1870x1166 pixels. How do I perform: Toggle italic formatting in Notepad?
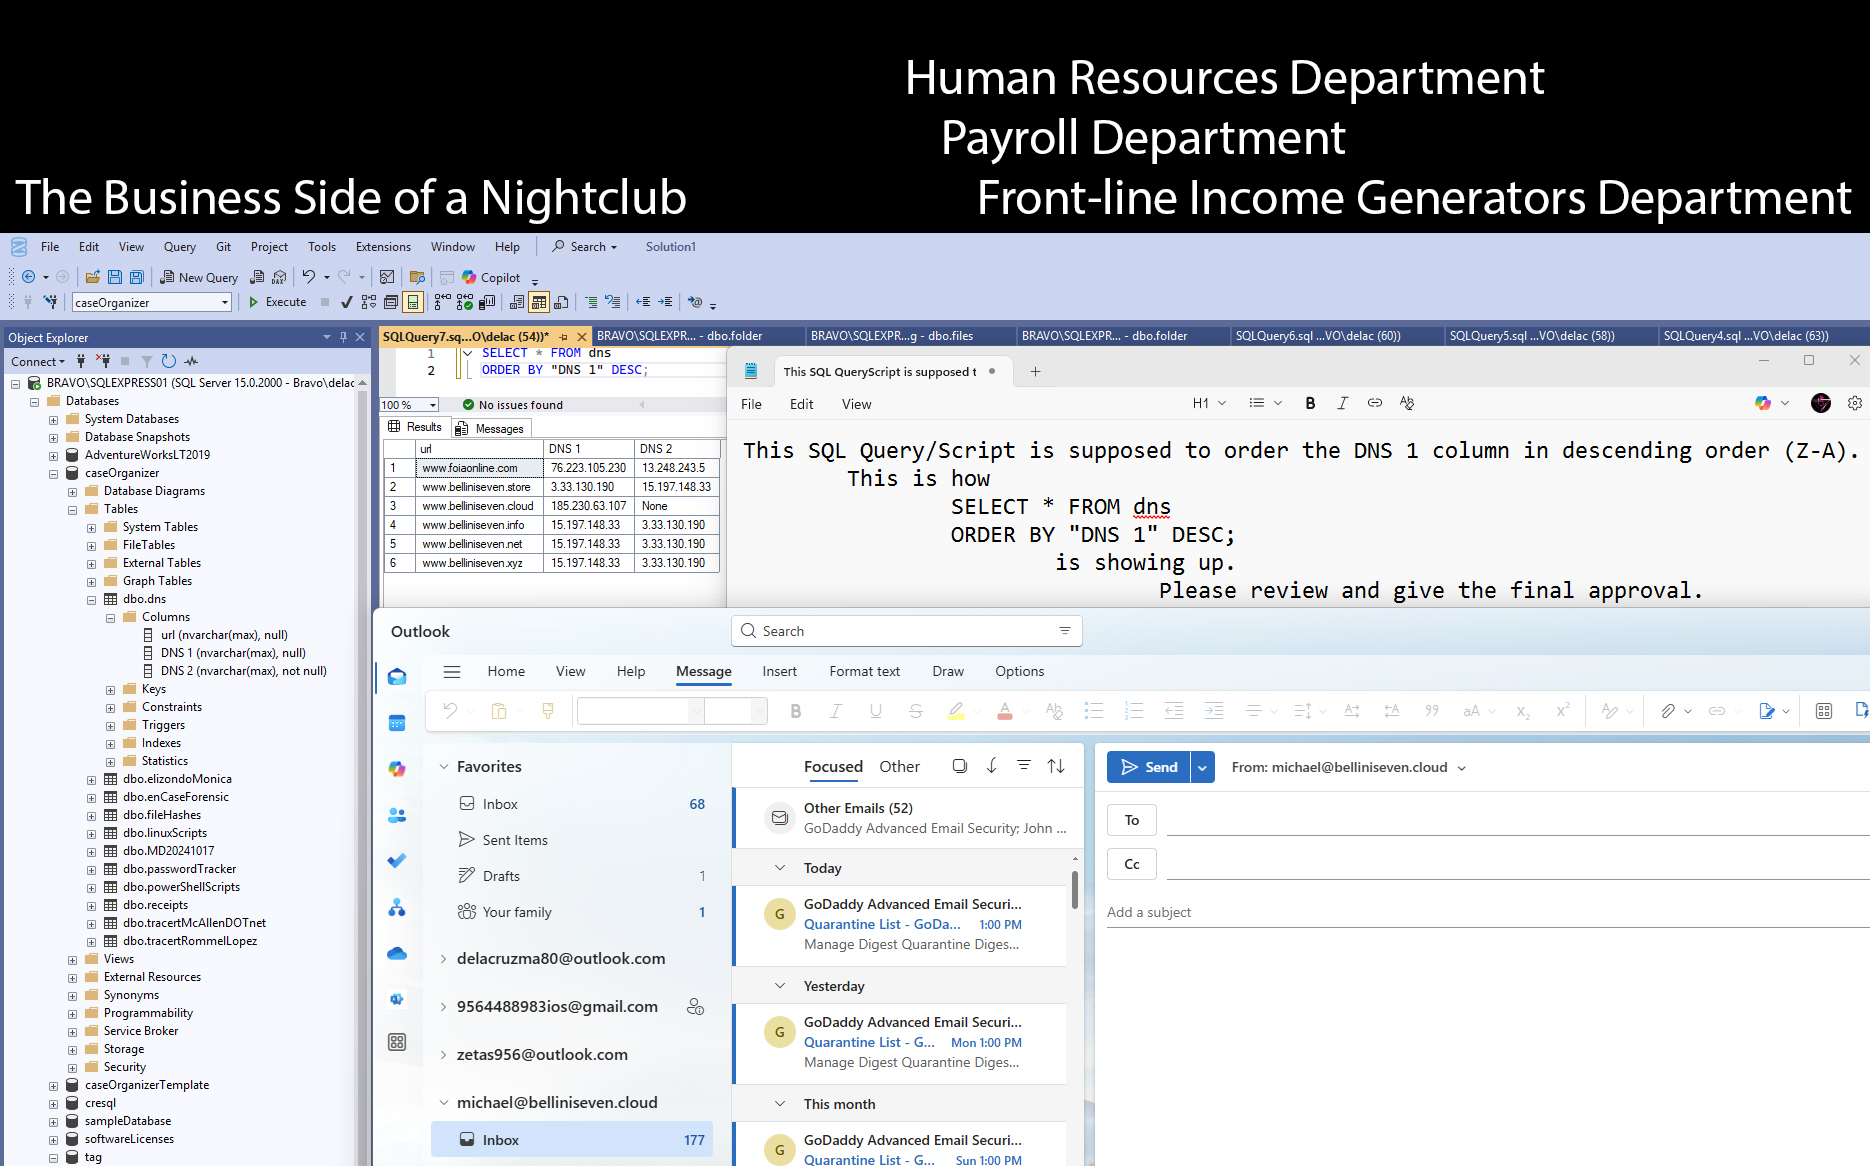[1342, 403]
